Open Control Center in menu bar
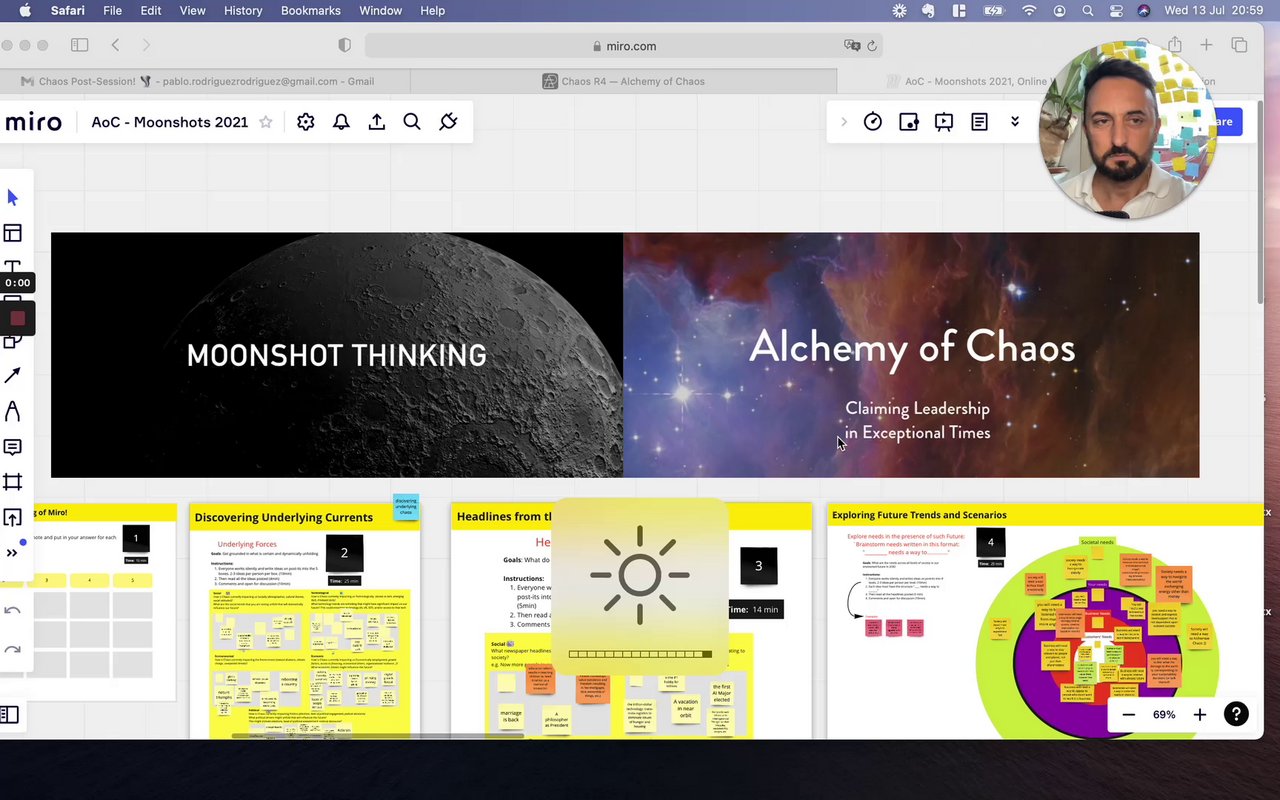Image resolution: width=1280 pixels, height=800 pixels. pyautogui.click(x=1116, y=10)
